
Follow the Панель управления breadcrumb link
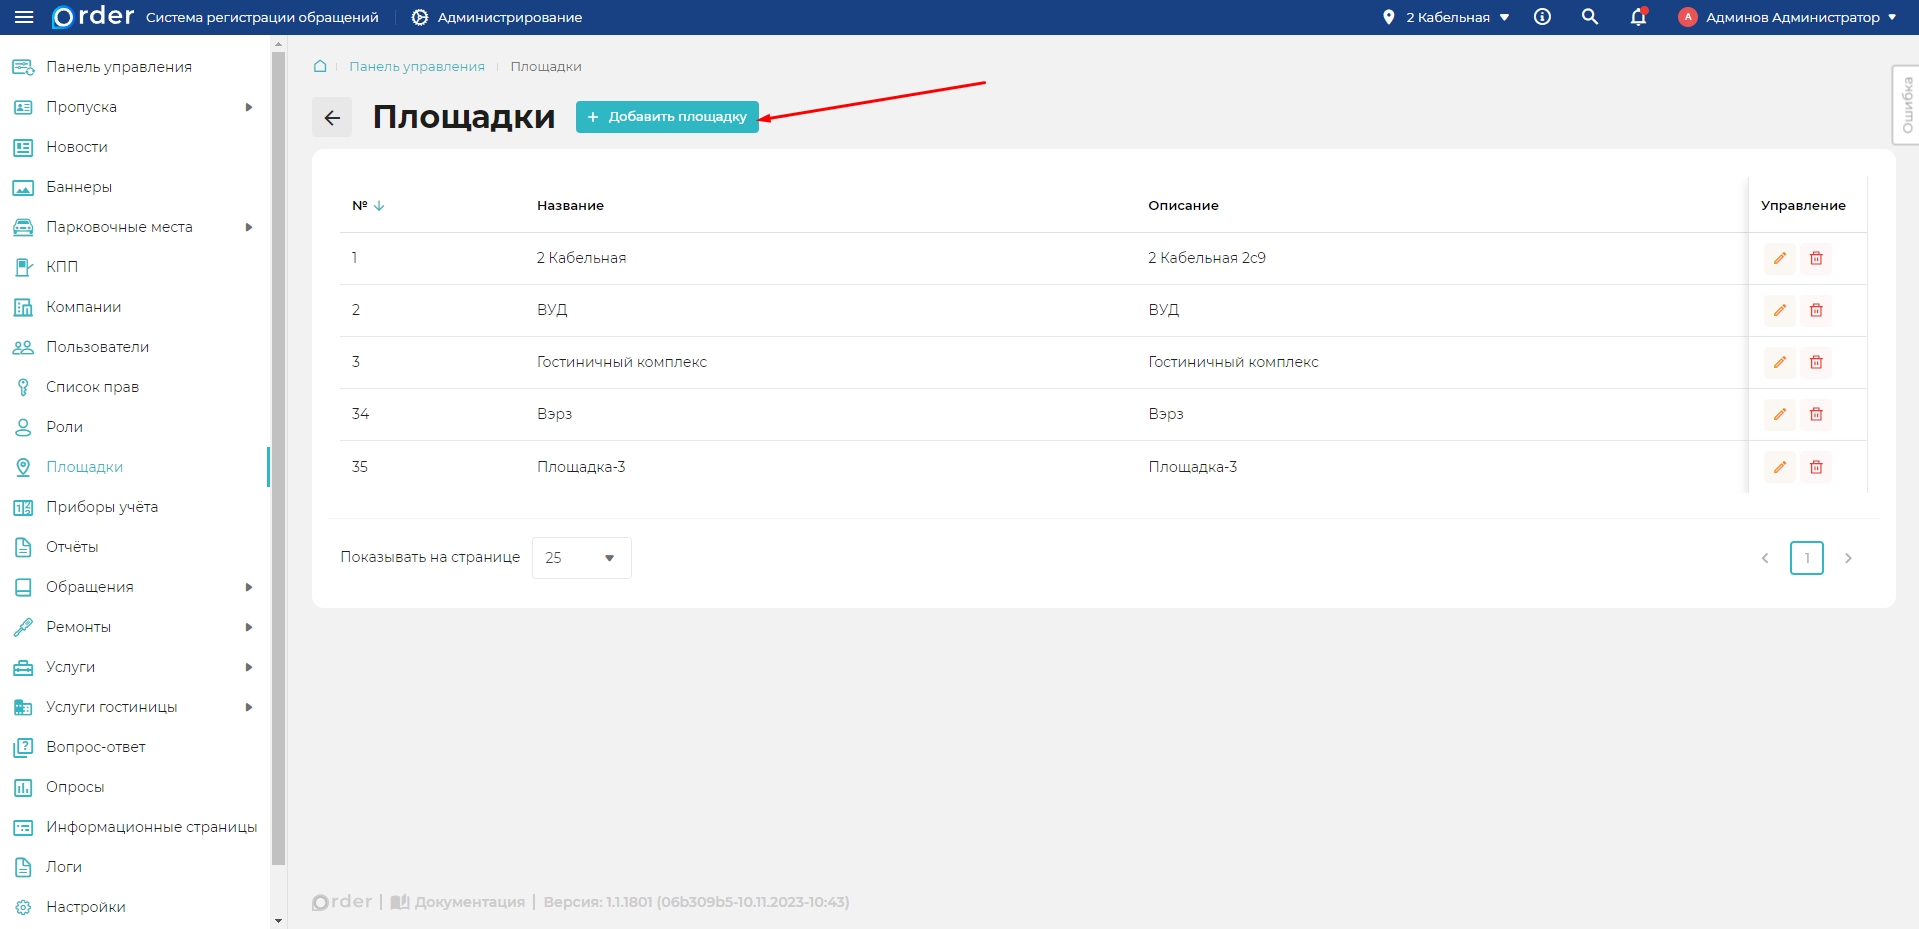click(x=416, y=66)
